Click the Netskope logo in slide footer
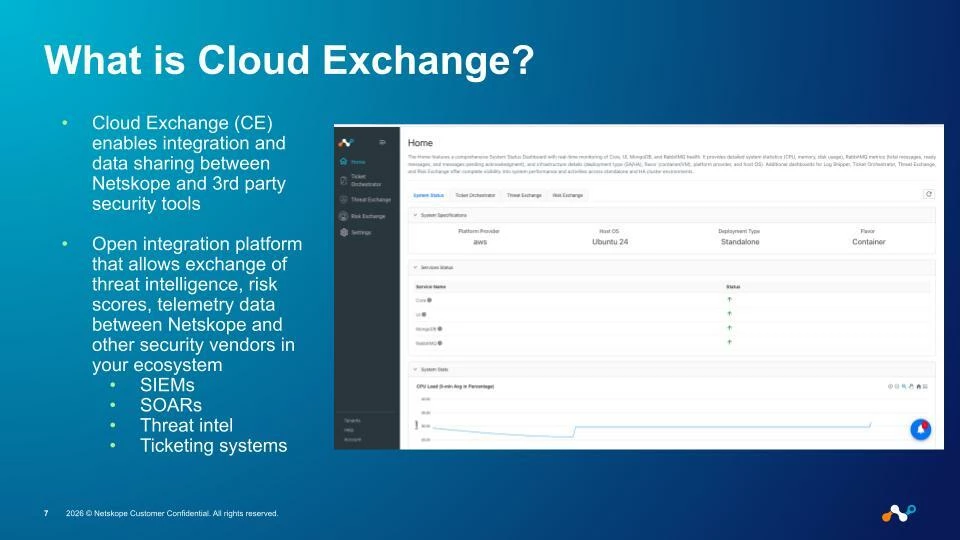 898,513
